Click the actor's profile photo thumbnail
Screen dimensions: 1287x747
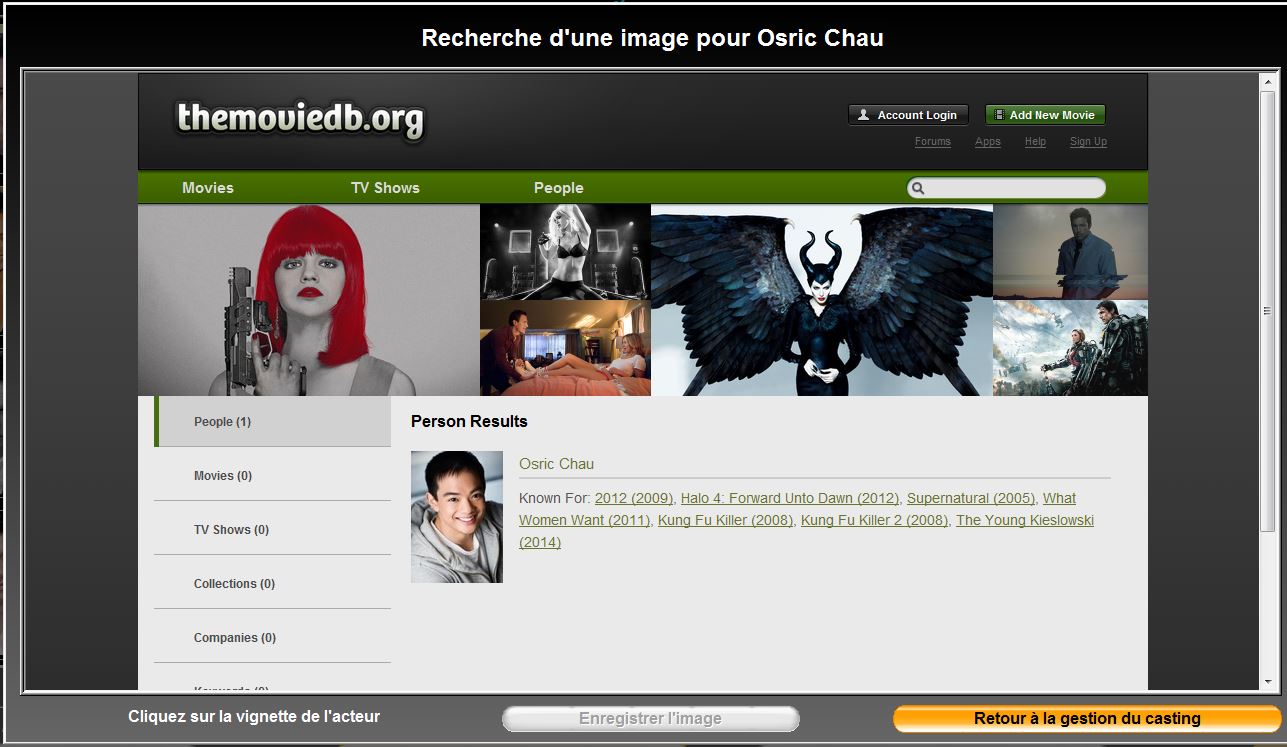[x=457, y=516]
